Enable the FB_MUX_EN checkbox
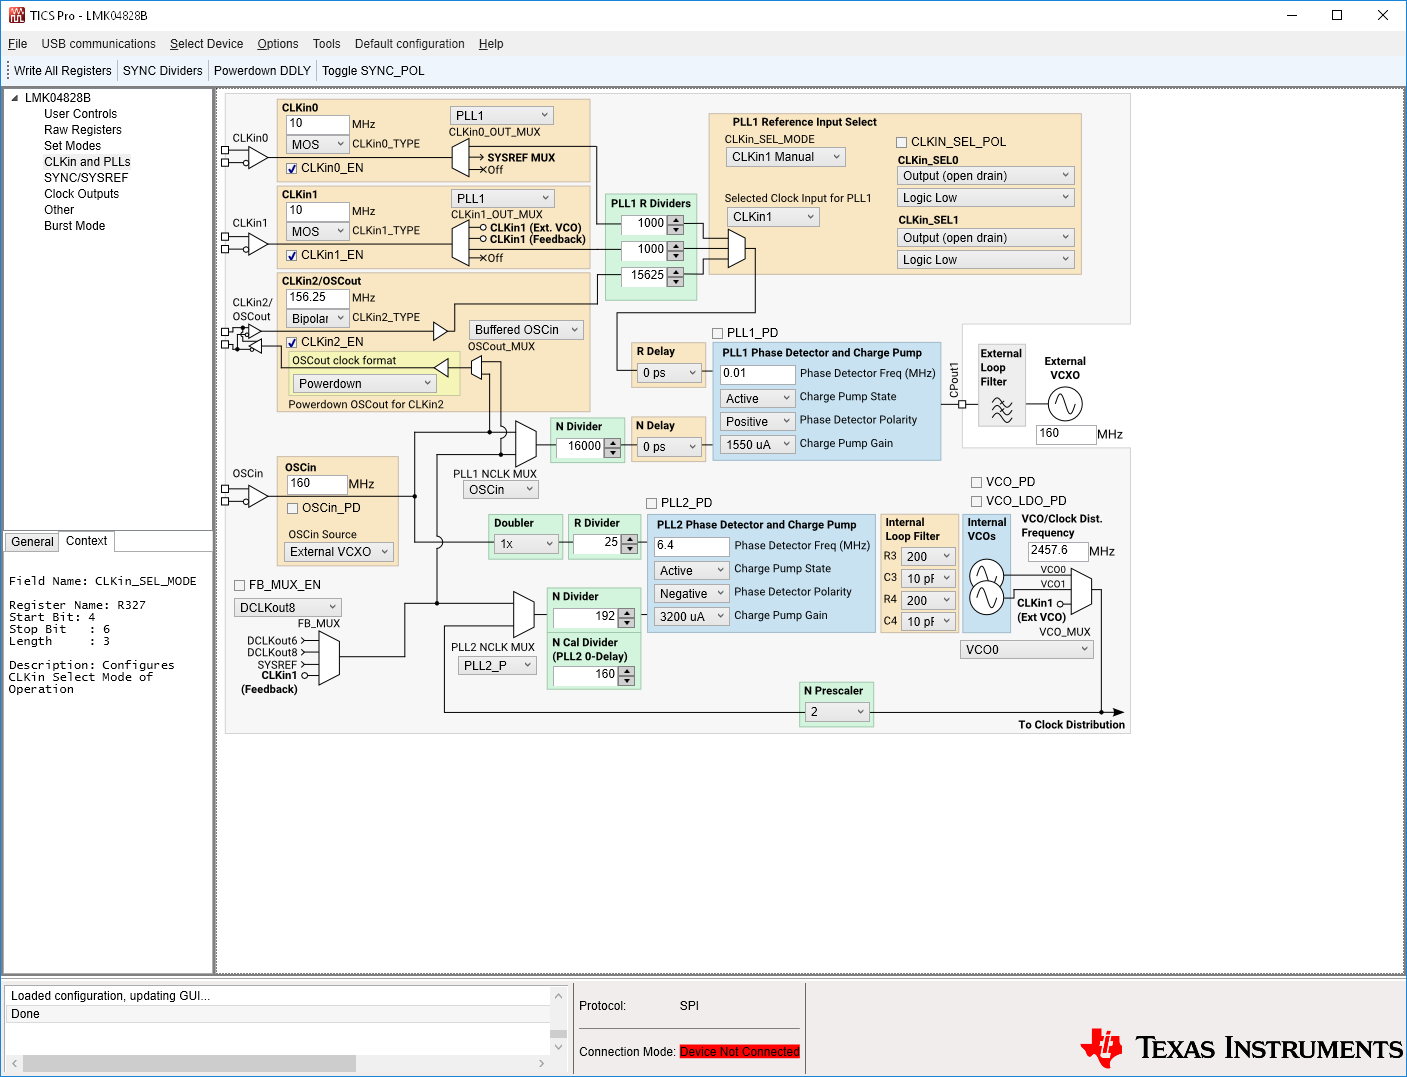Screen dimensions: 1407x1077 tap(240, 586)
